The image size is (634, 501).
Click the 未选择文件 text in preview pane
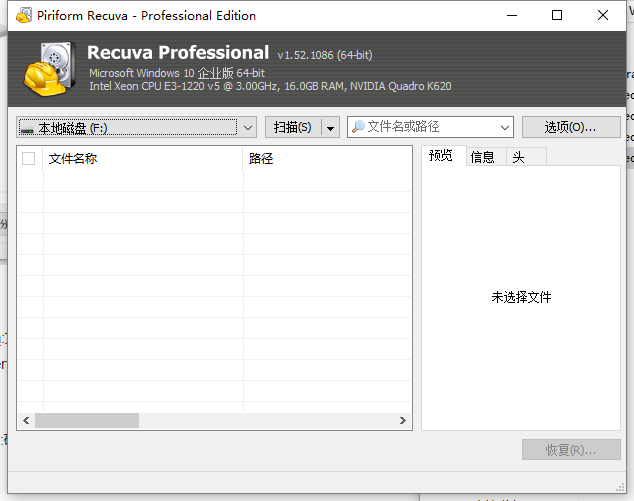tap(521, 297)
